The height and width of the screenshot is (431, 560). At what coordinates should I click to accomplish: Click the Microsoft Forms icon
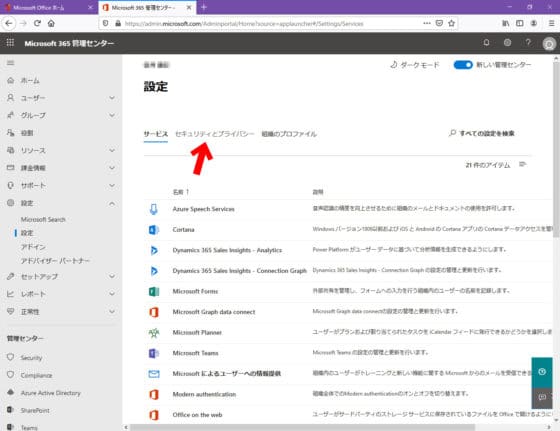coord(154,292)
